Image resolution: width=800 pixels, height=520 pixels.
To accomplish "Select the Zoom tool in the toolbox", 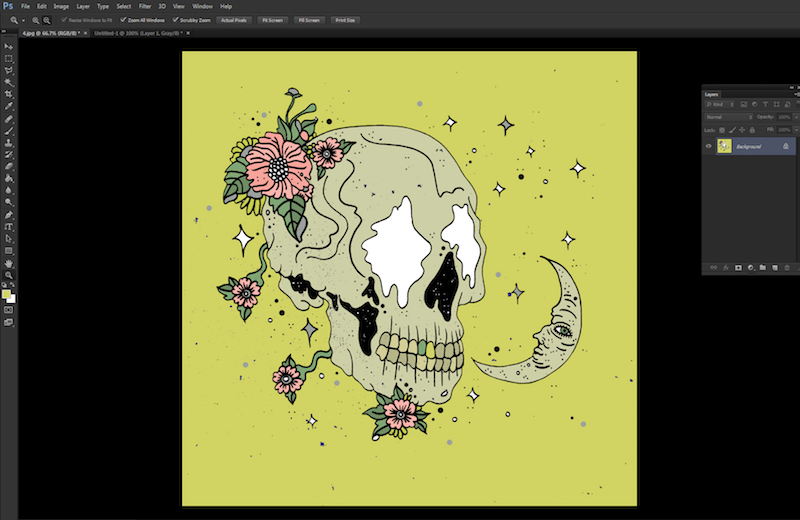I will pos(9,275).
